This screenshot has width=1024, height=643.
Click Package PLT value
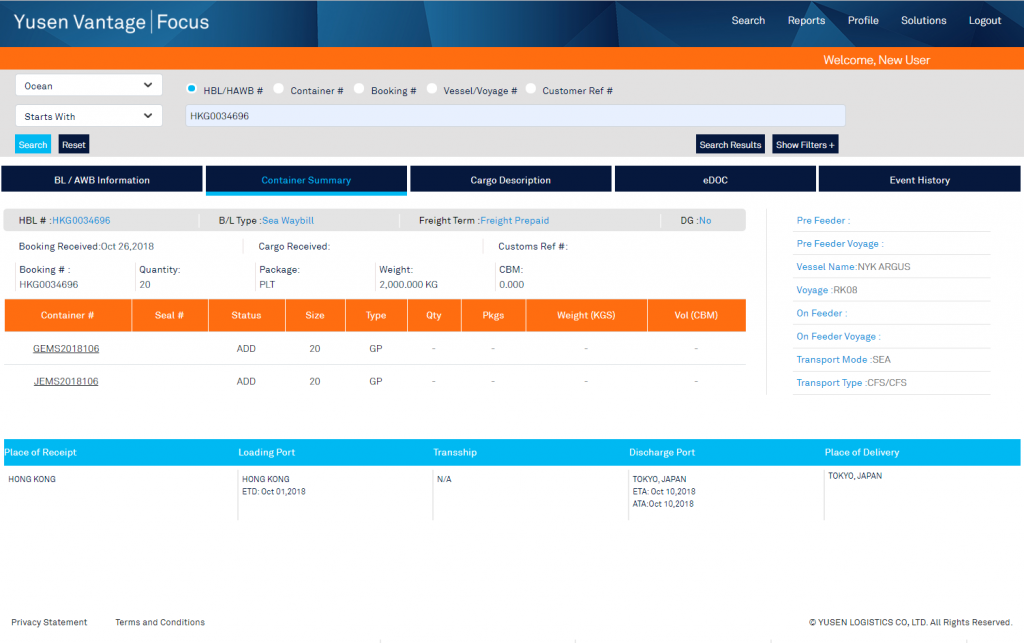(x=267, y=285)
